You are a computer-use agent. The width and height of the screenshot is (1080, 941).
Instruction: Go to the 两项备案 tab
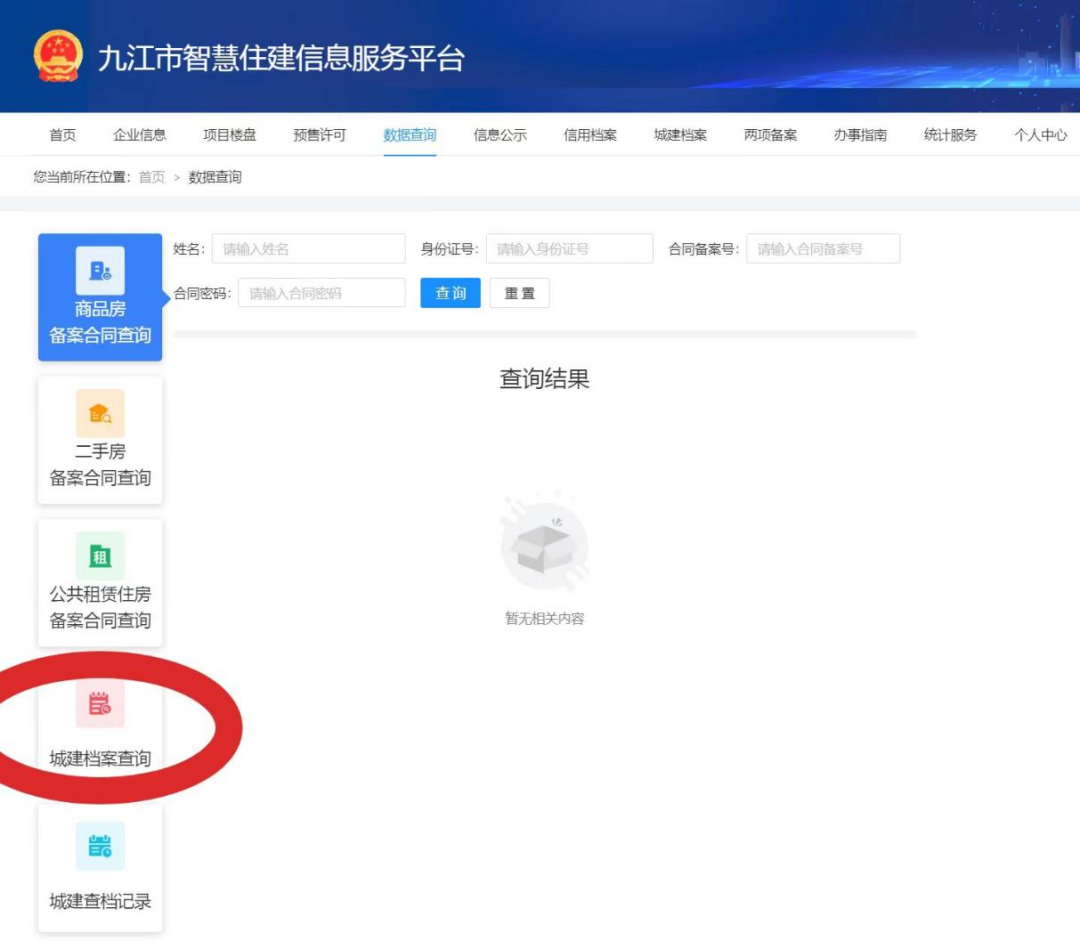click(x=771, y=135)
